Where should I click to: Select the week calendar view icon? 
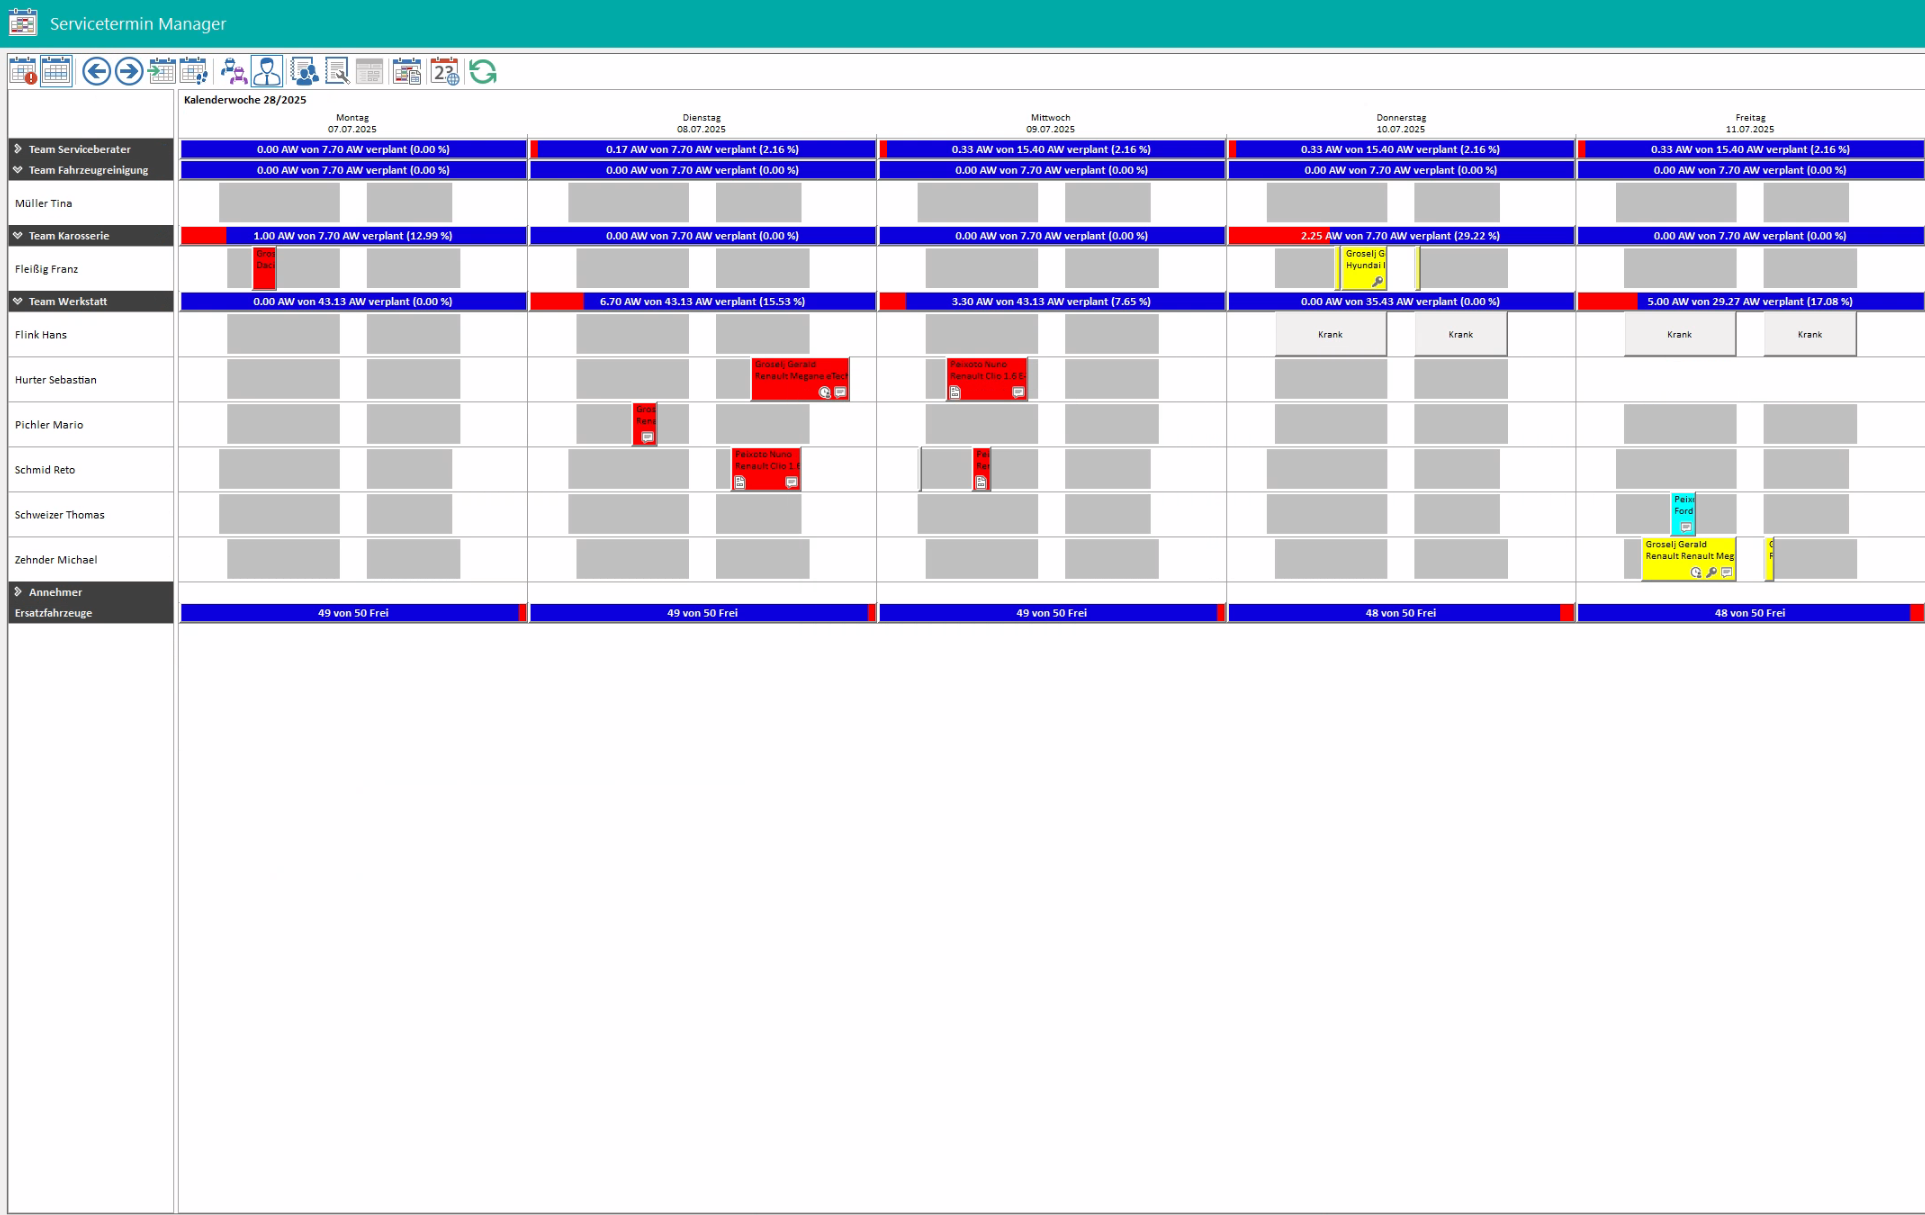click(x=56, y=72)
